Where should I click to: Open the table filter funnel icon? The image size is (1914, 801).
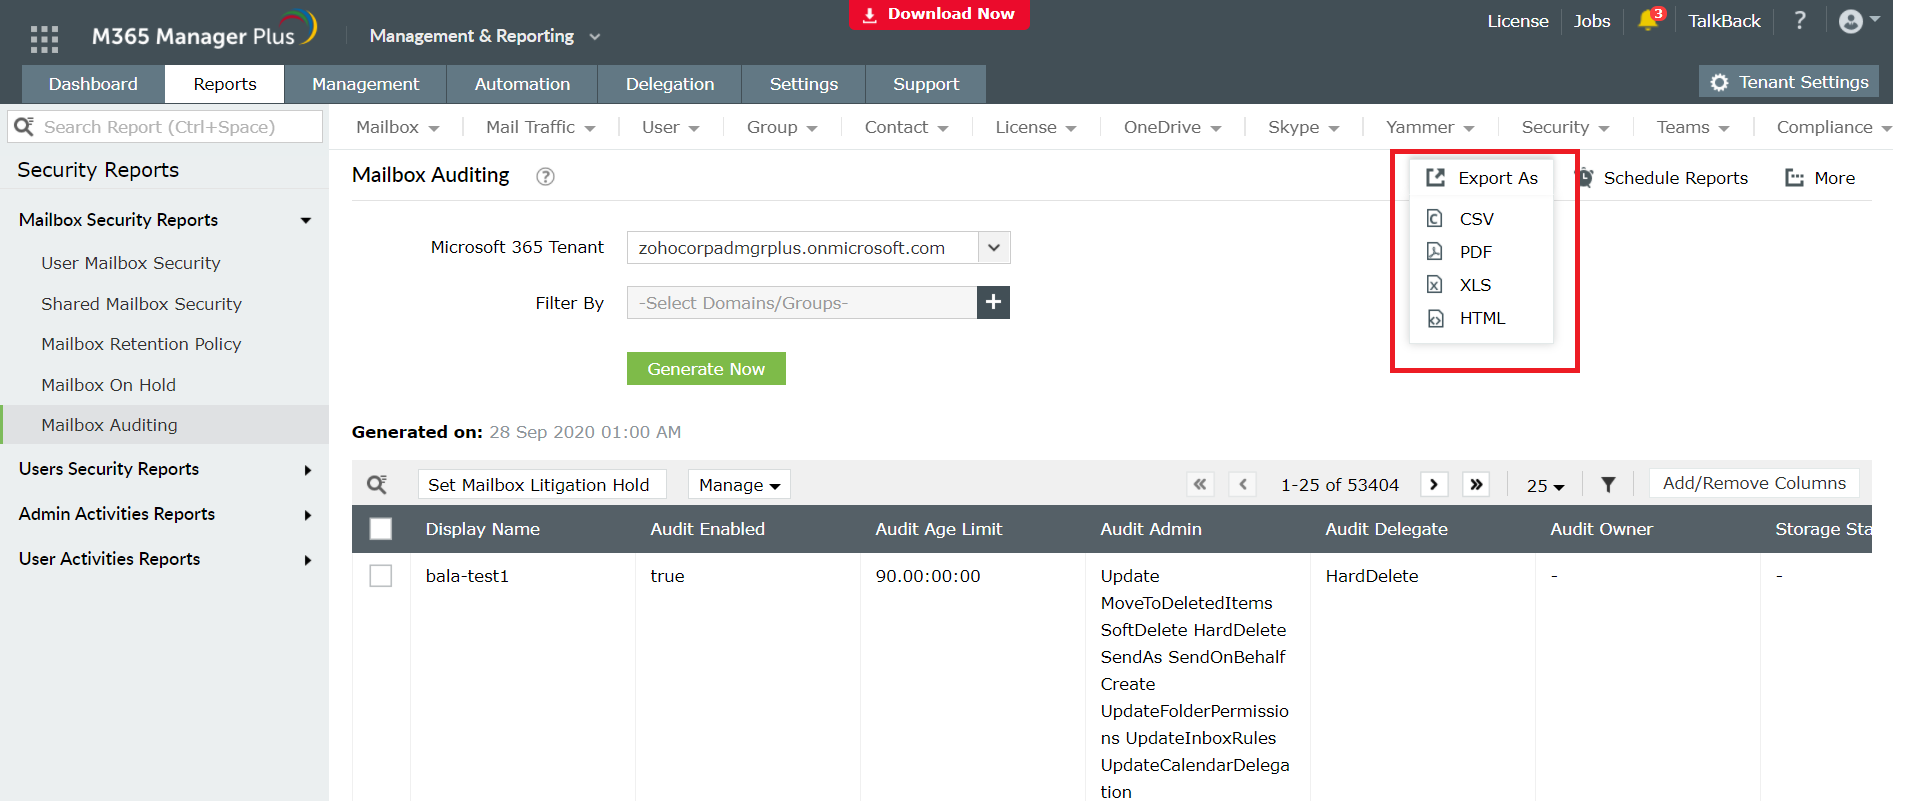click(1608, 485)
